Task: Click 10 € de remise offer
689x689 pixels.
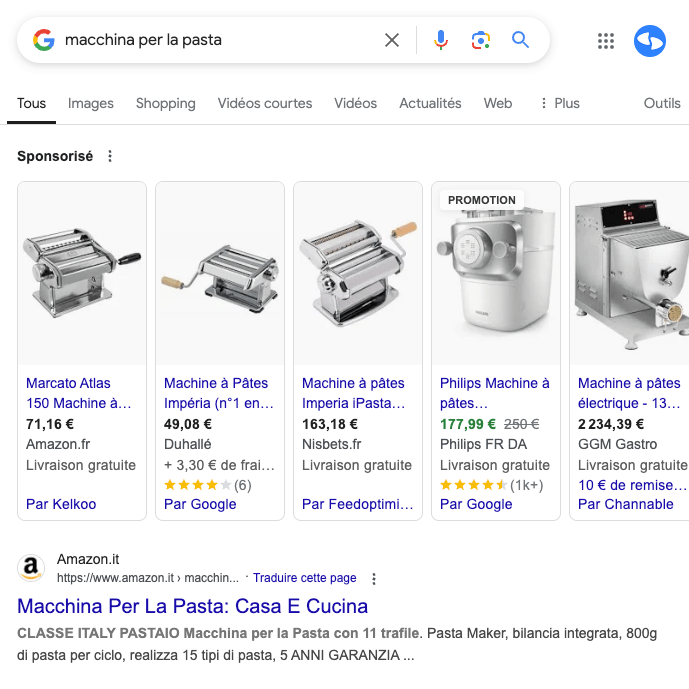Action: [x=632, y=485]
